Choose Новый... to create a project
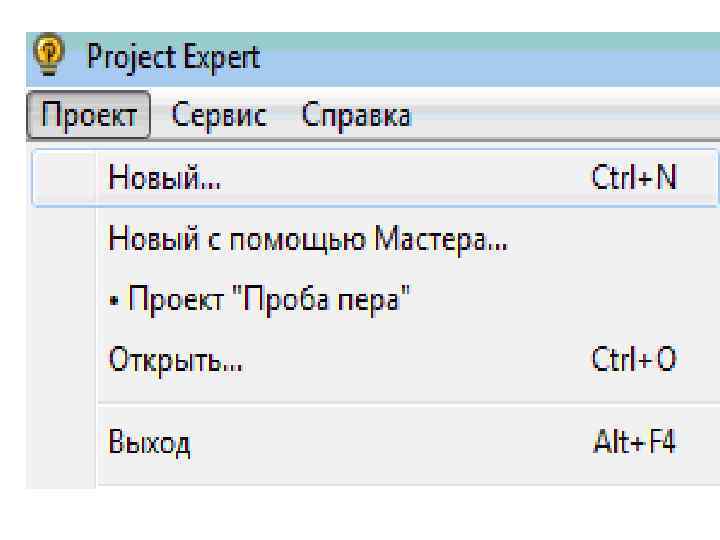 [x=166, y=178]
